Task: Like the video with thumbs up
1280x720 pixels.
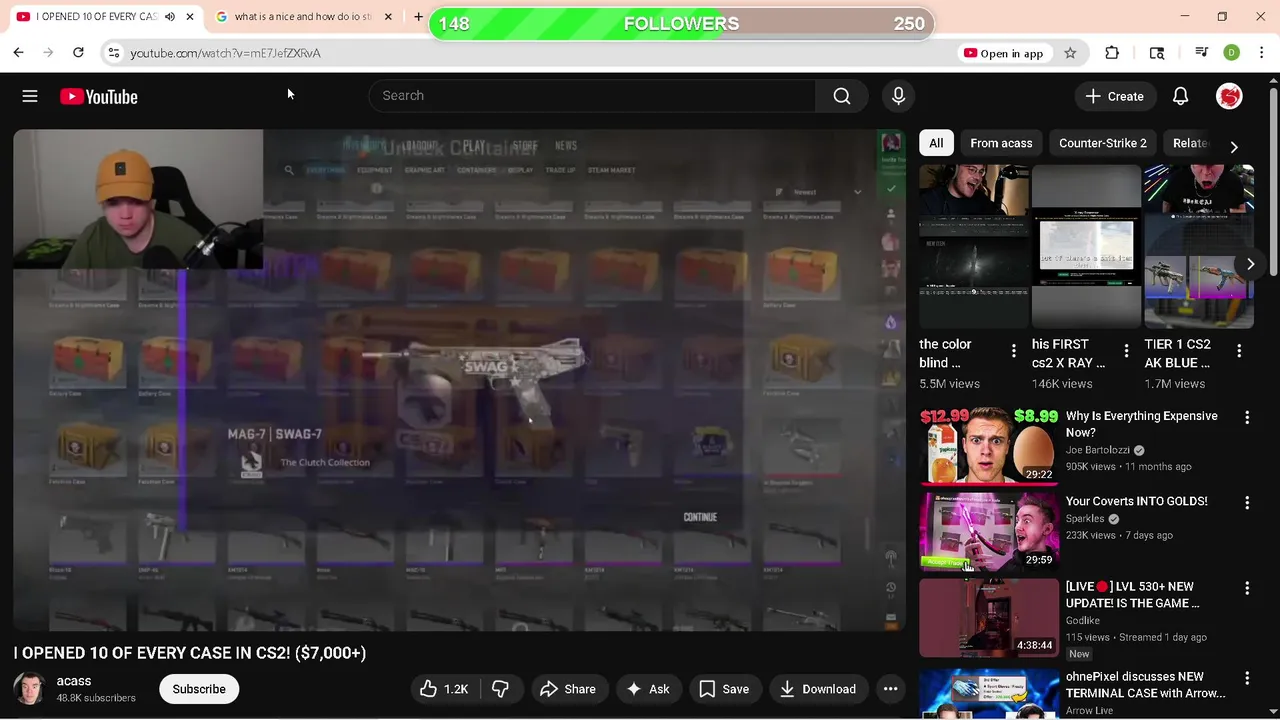Action: [x=444, y=689]
